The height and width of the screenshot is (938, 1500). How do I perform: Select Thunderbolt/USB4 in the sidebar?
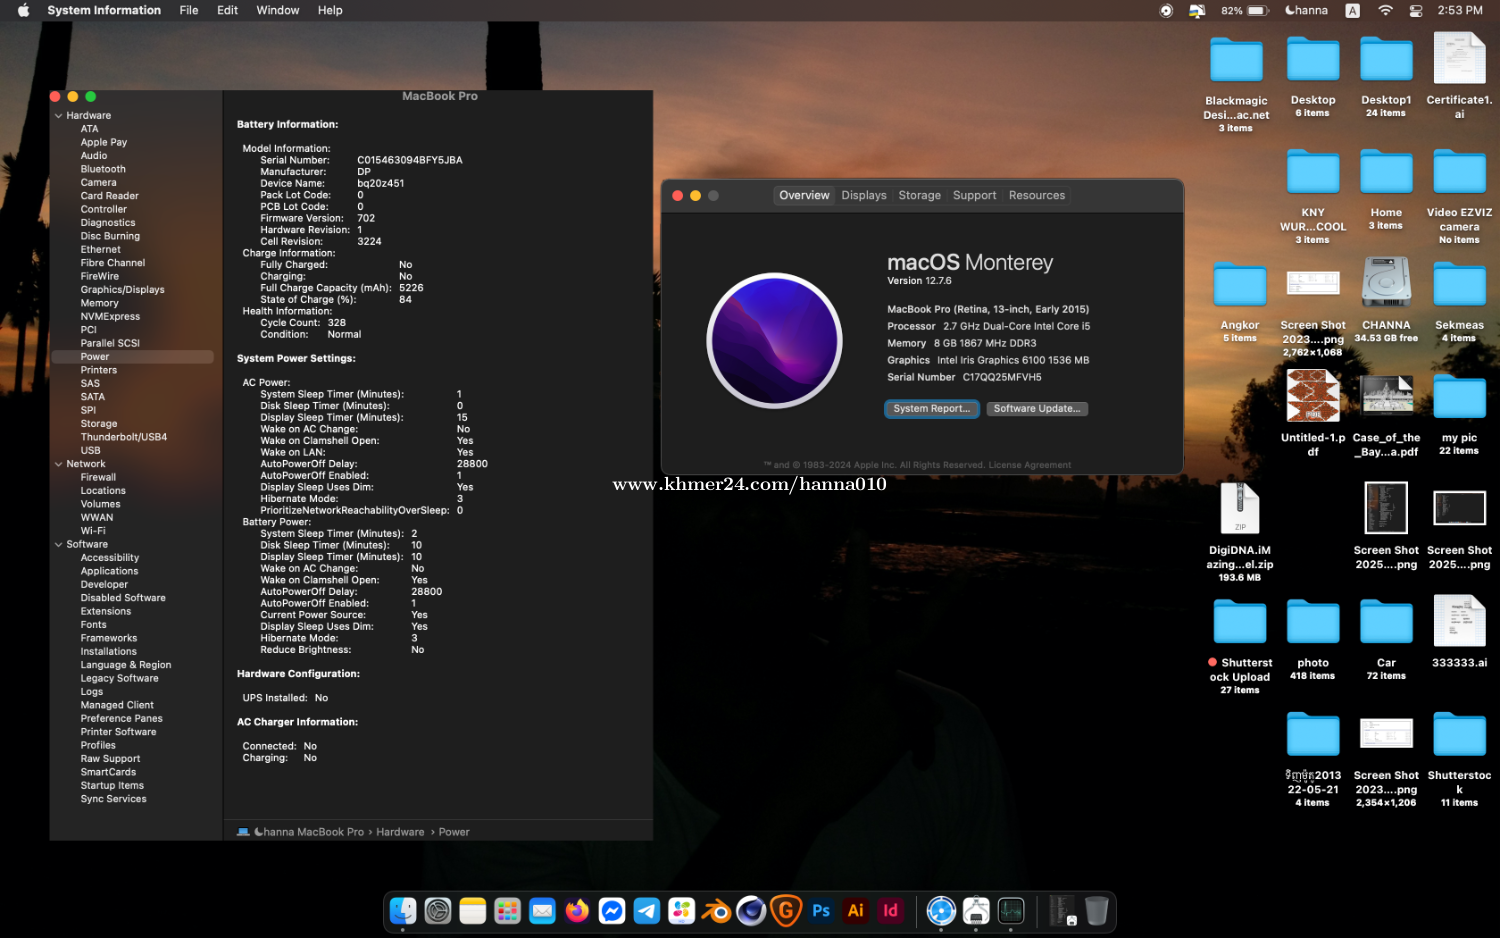click(x=124, y=437)
